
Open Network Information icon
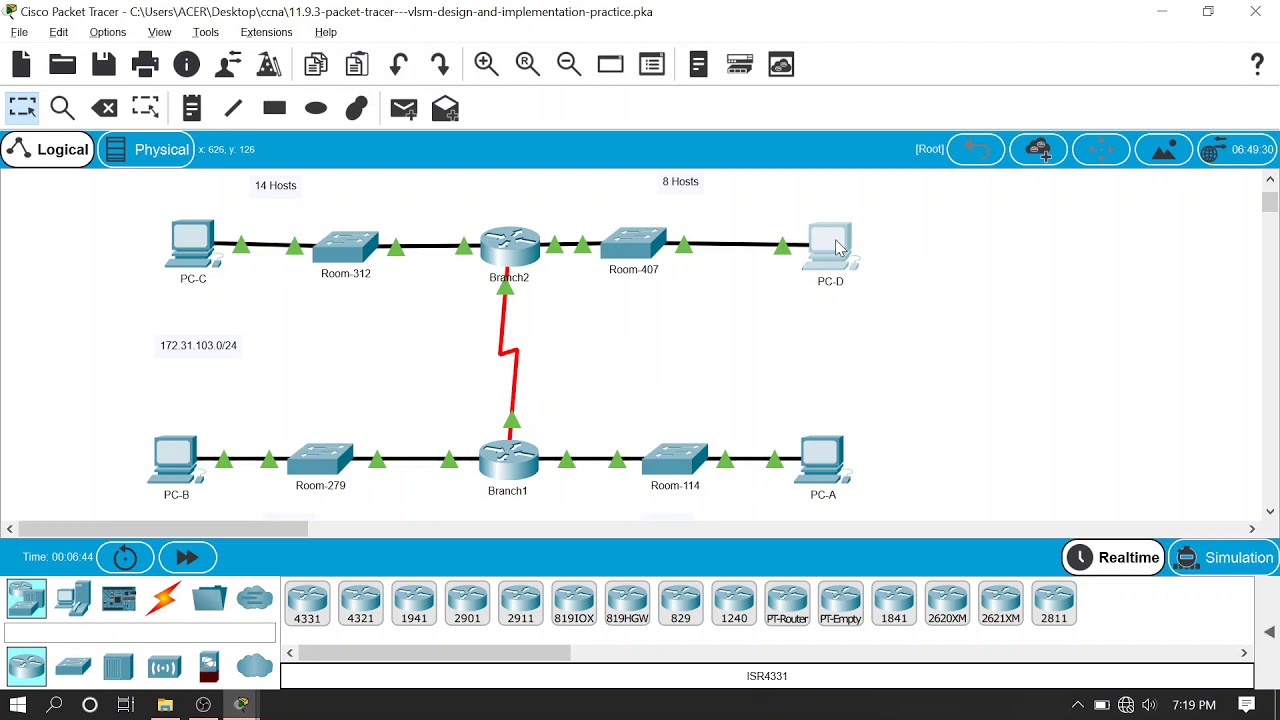tap(186, 65)
